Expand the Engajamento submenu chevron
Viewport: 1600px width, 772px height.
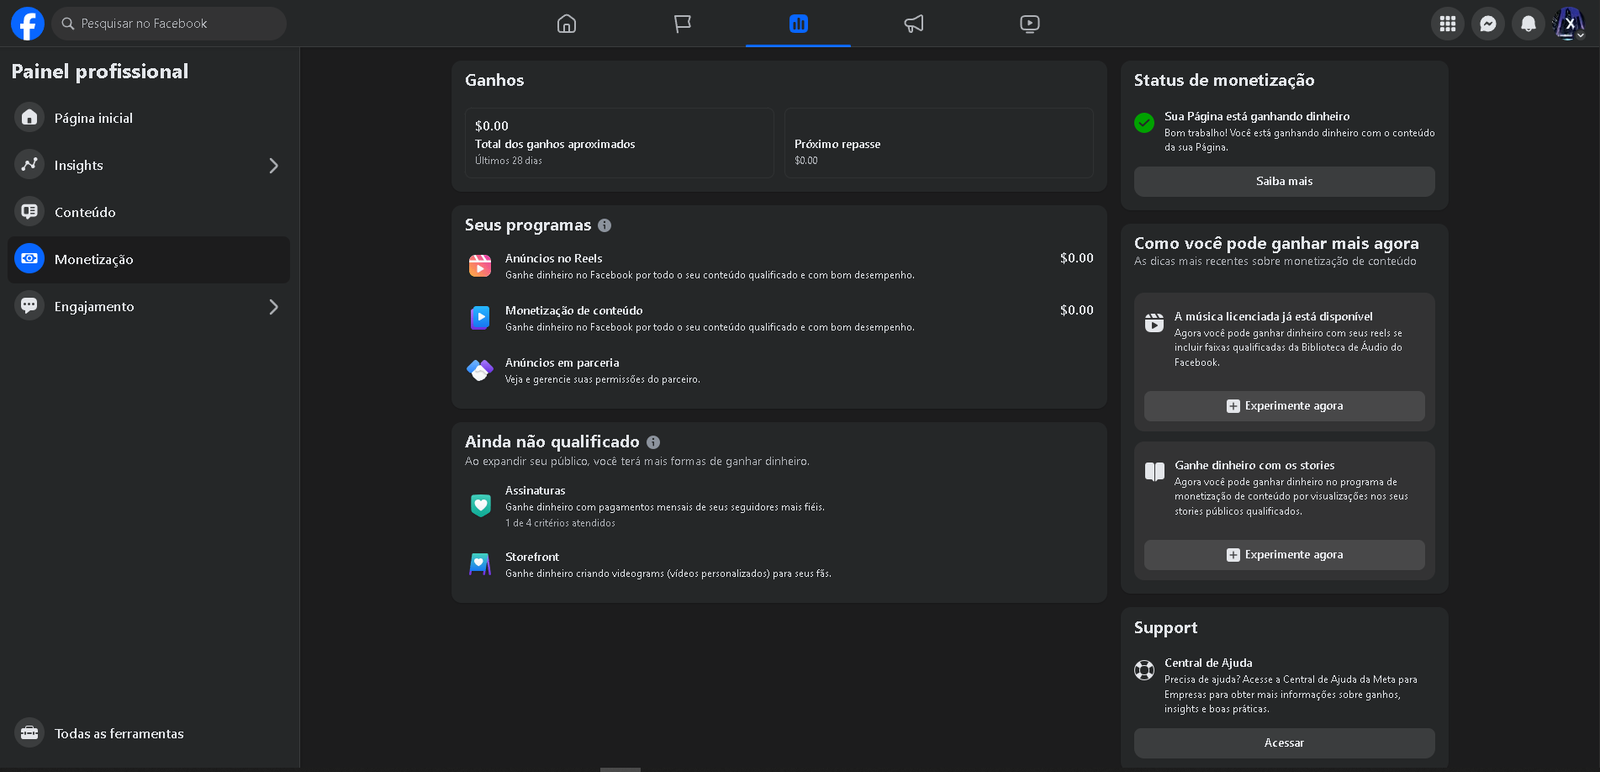(274, 306)
